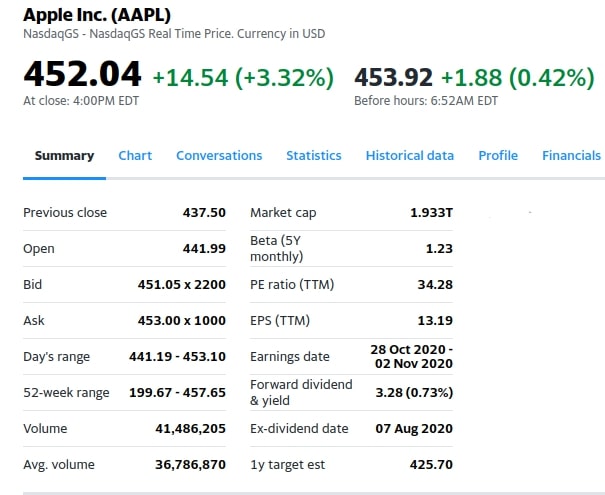Click the EPS (TTM) value 13.19
The image size is (605, 495).
[434, 320]
